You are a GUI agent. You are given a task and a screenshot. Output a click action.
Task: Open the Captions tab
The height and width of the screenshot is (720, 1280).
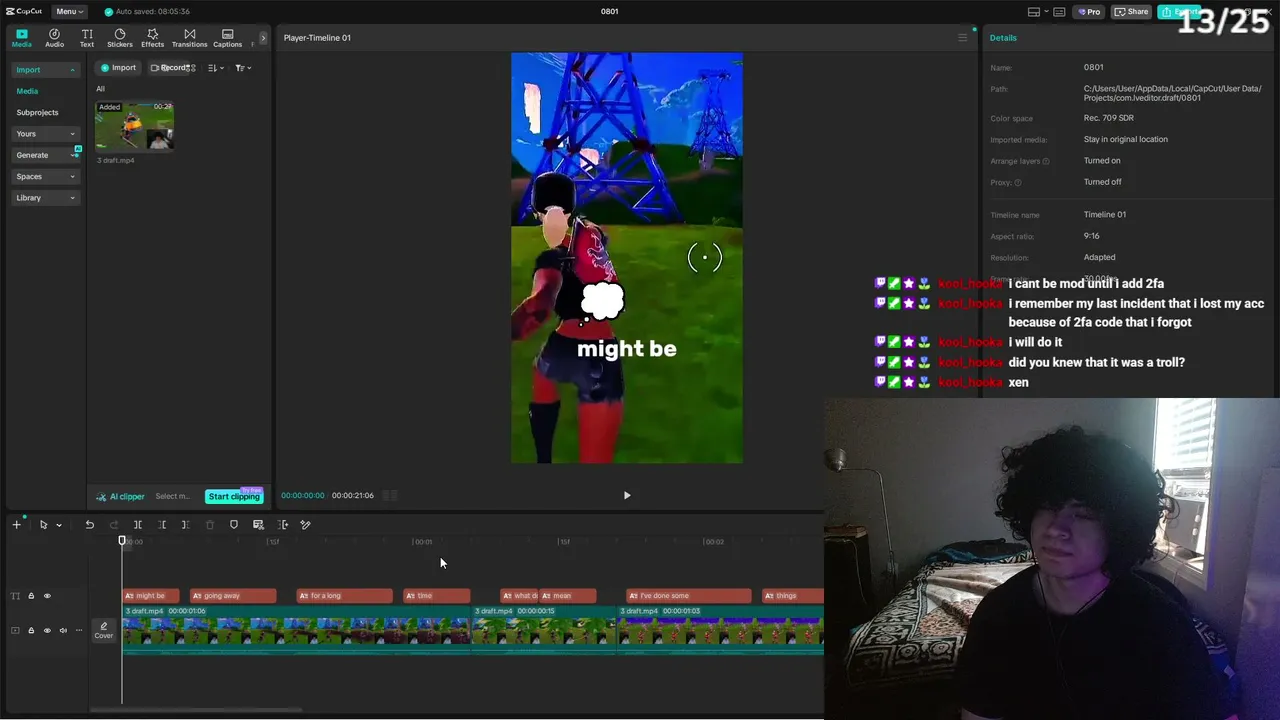[227, 38]
